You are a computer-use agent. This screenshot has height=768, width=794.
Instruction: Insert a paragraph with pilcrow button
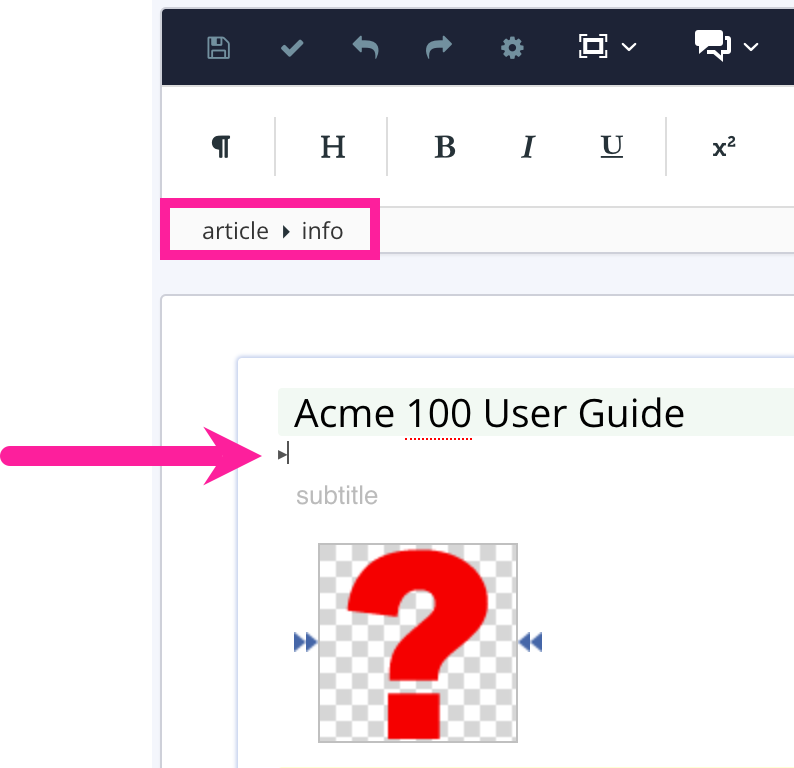[221, 147]
